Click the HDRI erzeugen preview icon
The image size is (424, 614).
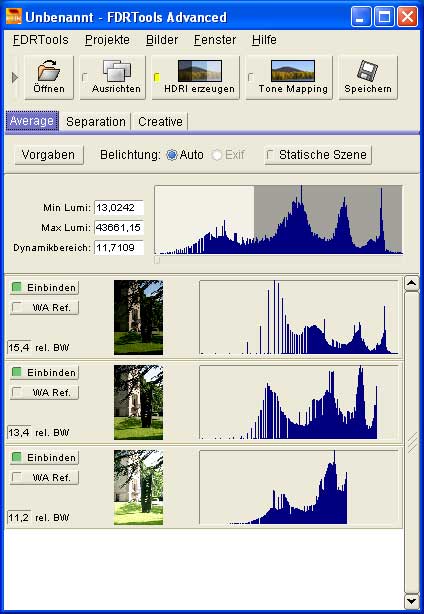(200, 70)
